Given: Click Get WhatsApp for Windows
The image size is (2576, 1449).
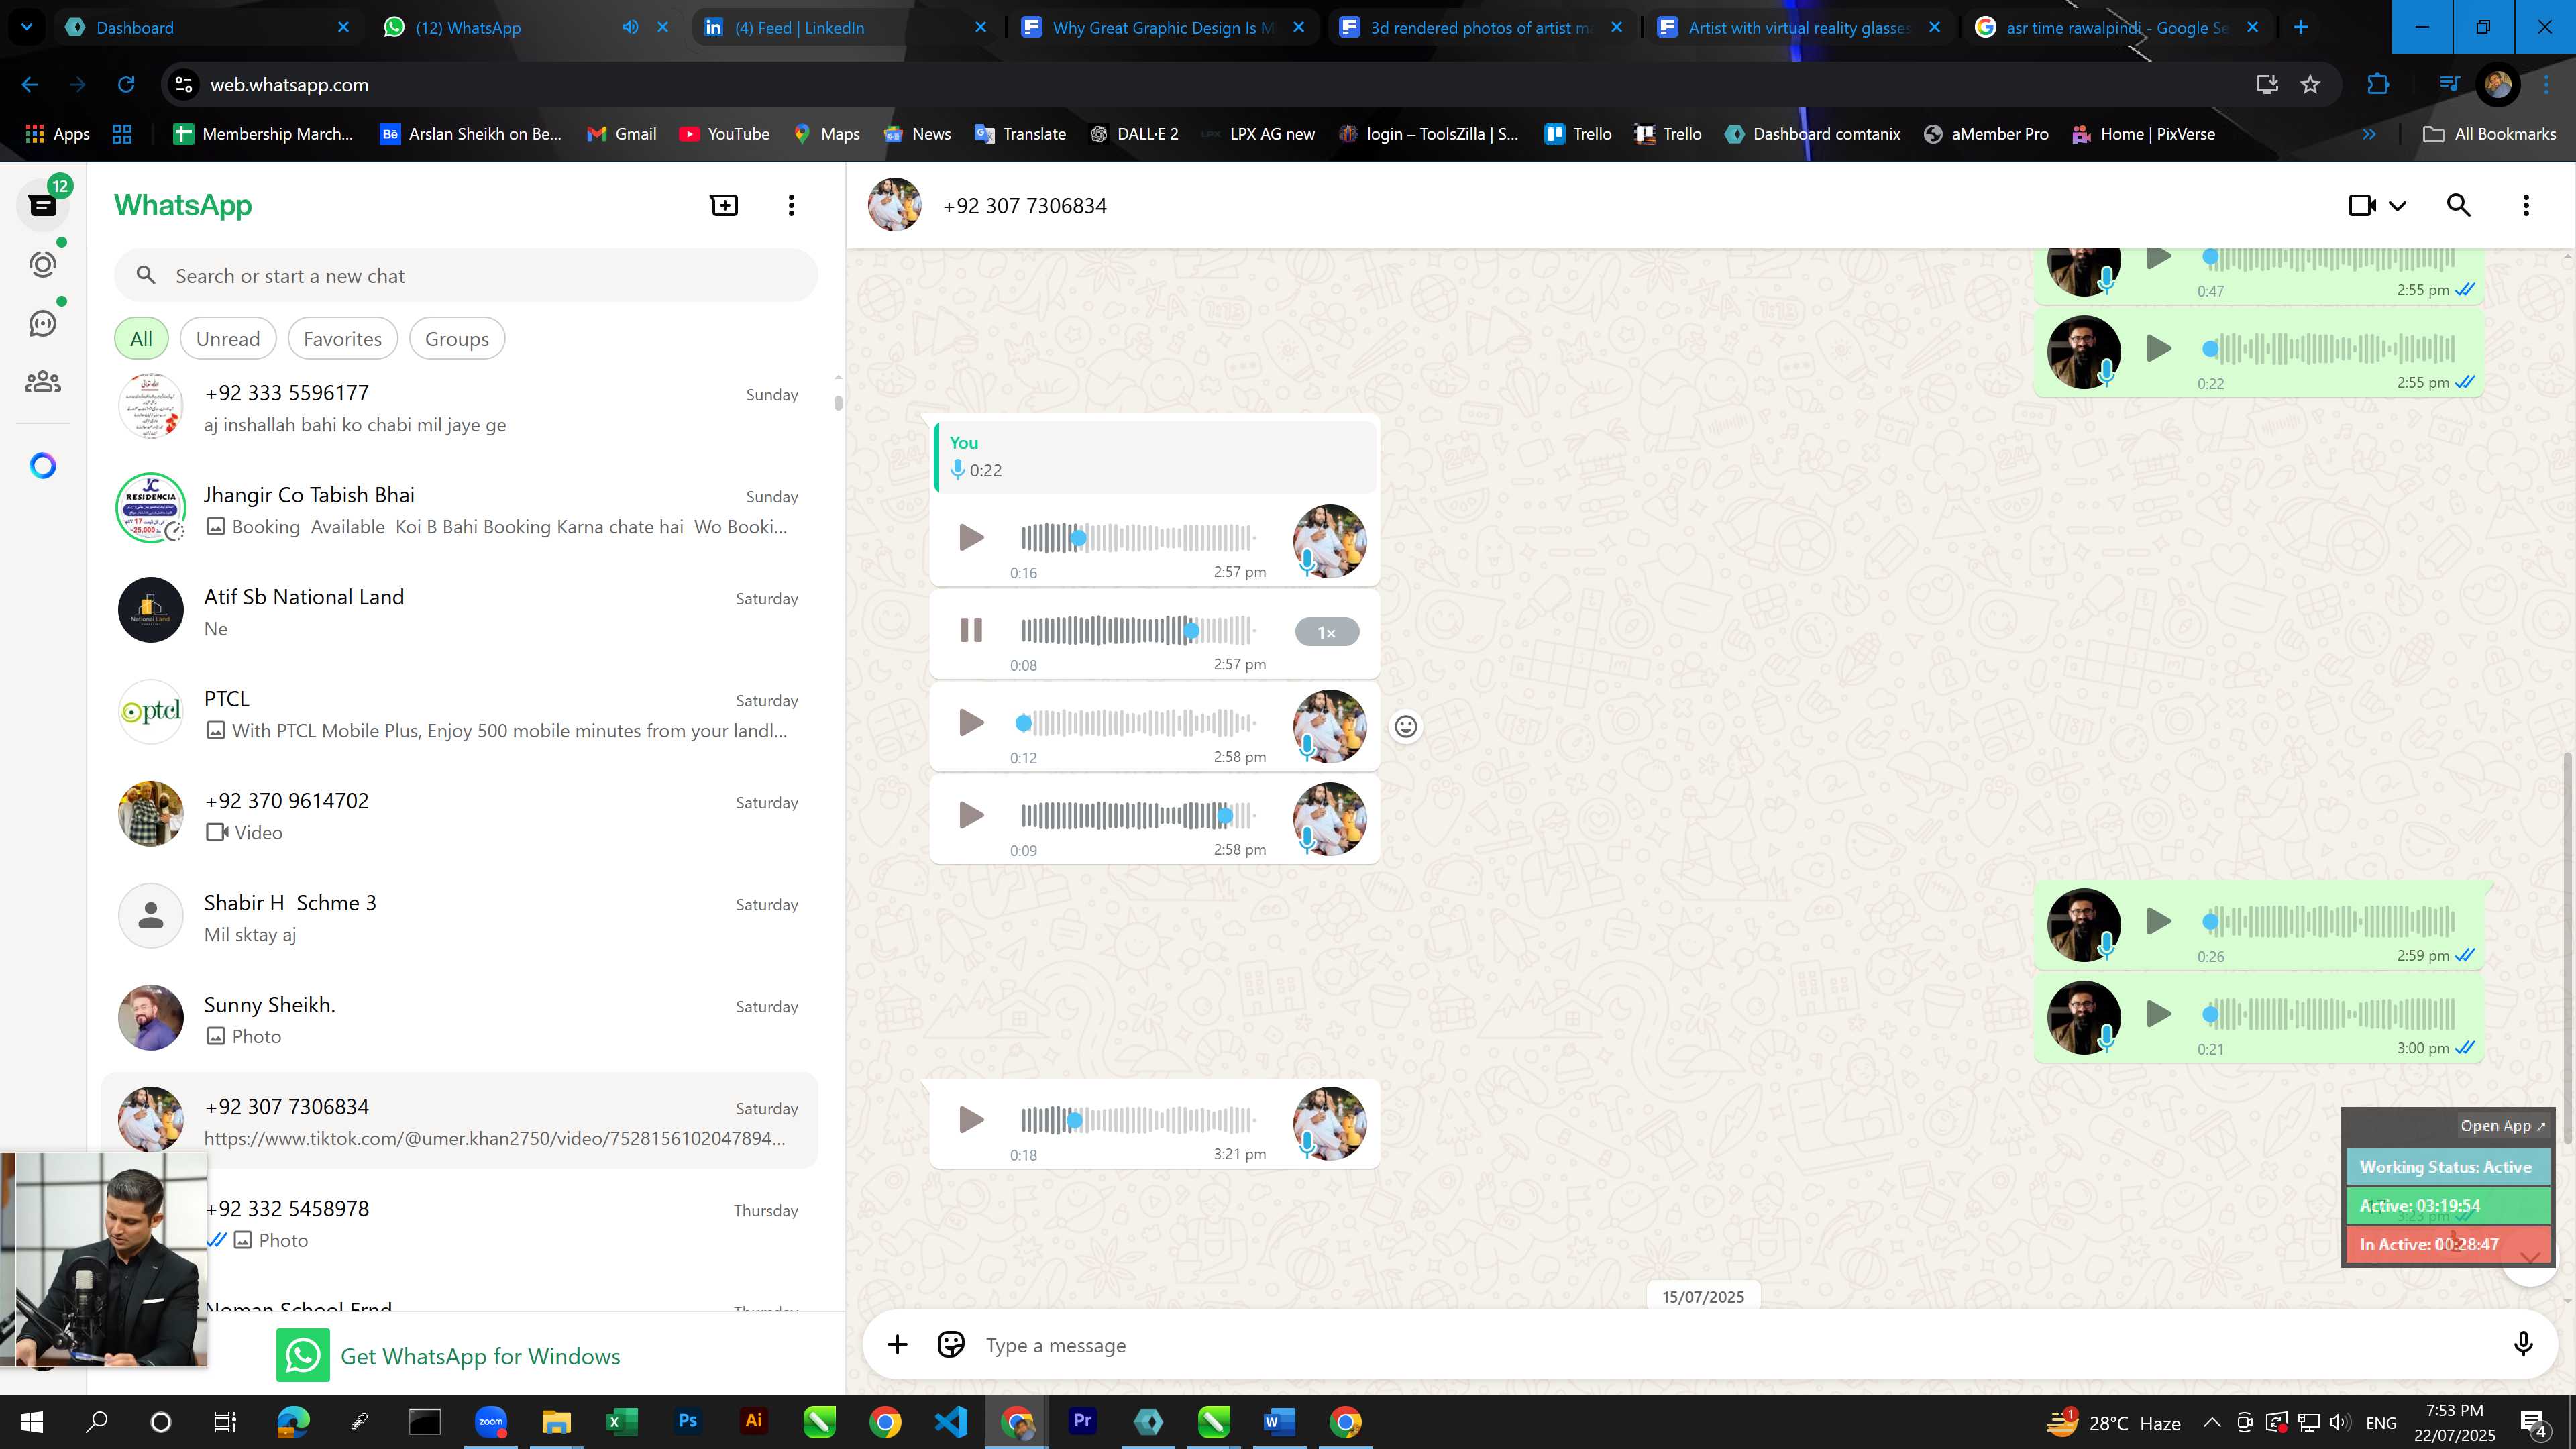Looking at the screenshot, I should tap(449, 1356).
